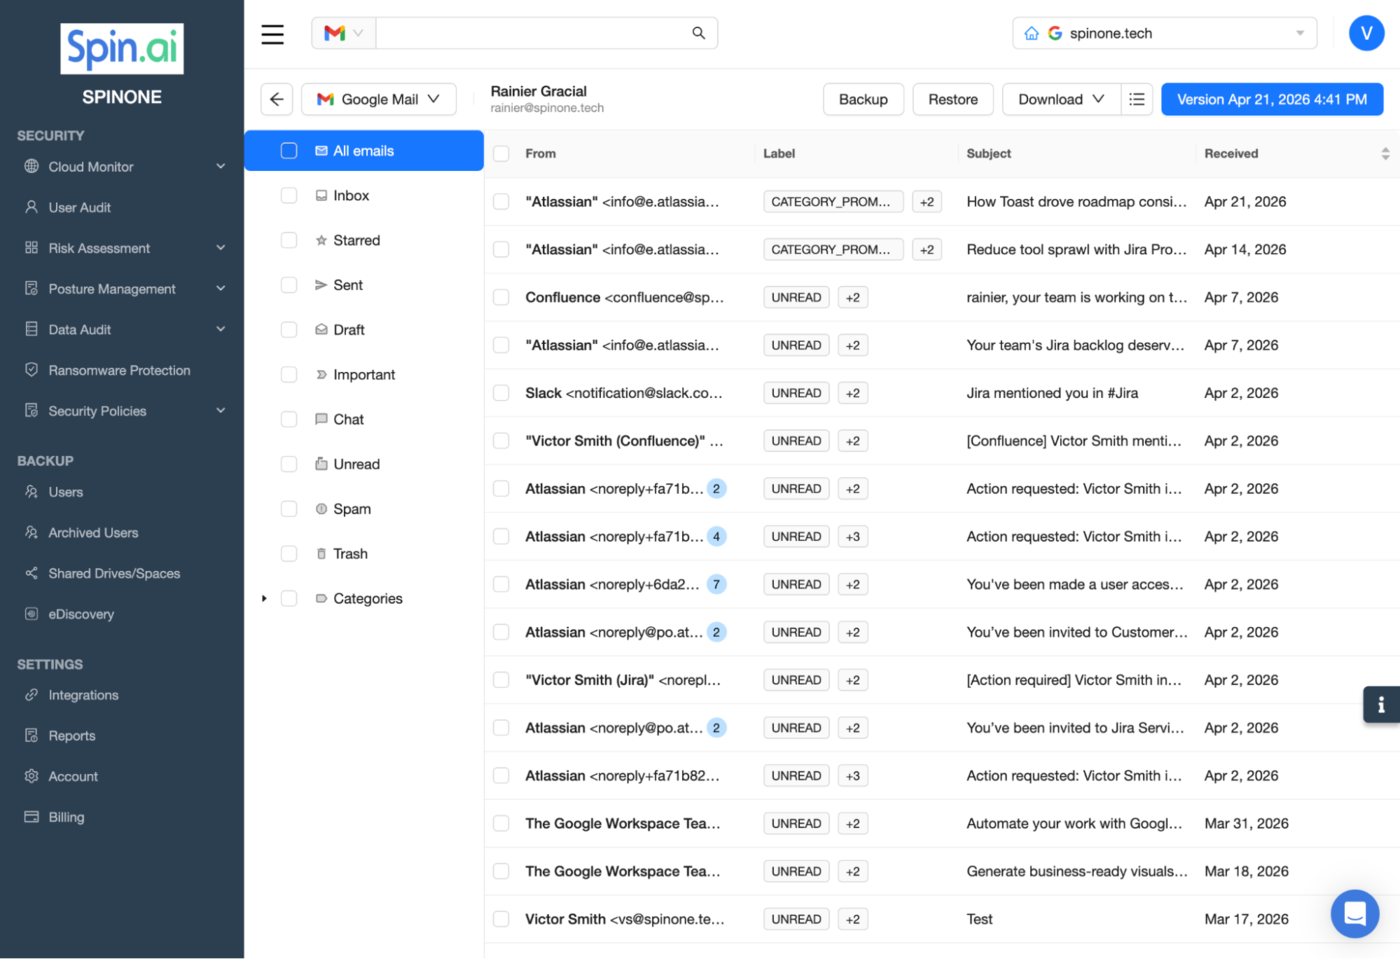Select checkbox for the Slack notification email

pos(501,394)
